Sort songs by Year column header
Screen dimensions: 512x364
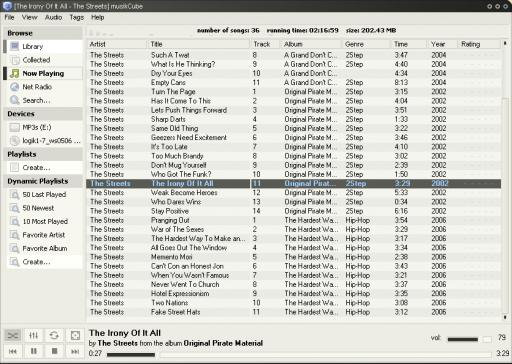pyautogui.click(x=442, y=44)
